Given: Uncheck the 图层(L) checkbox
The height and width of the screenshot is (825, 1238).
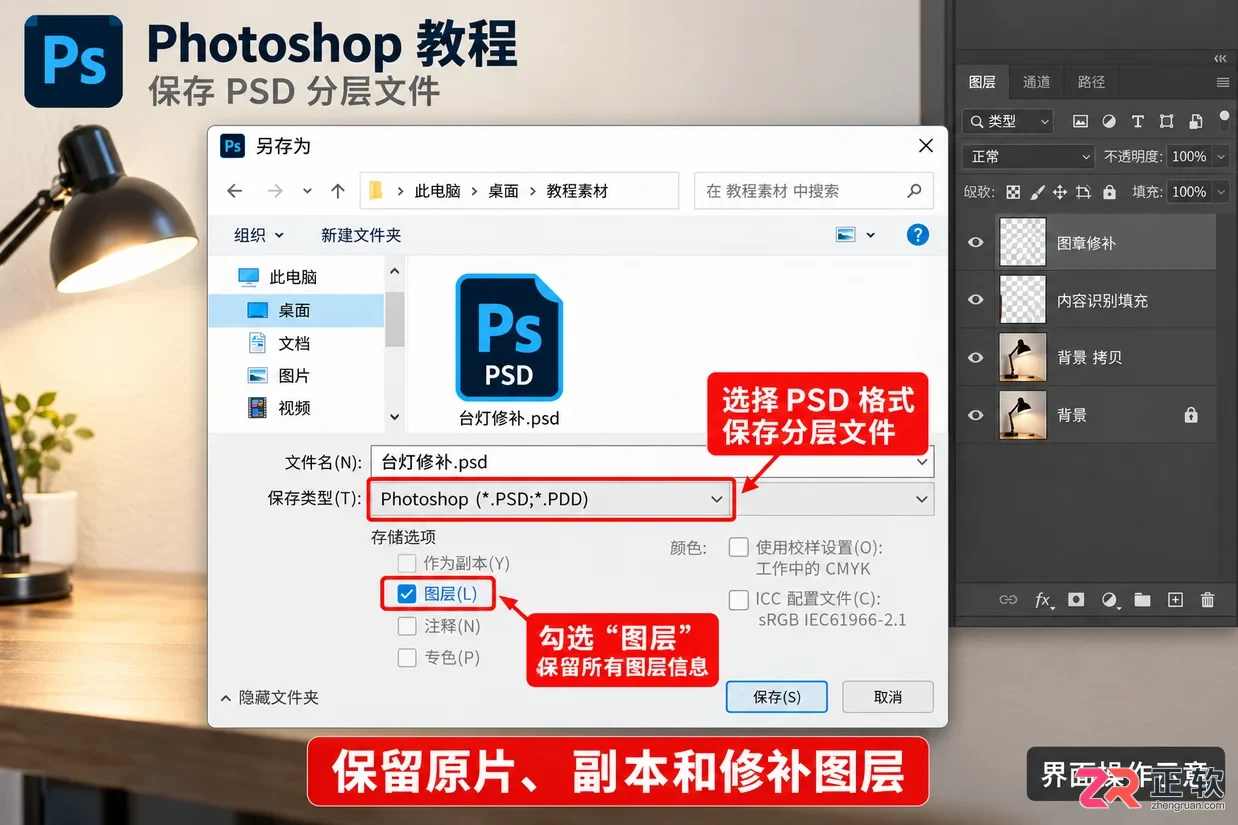Looking at the screenshot, I should 406,594.
